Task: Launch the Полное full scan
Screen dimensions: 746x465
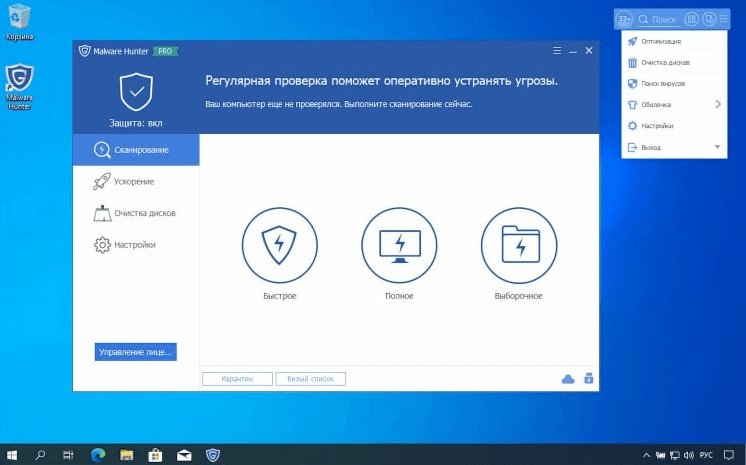Action: point(399,245)
